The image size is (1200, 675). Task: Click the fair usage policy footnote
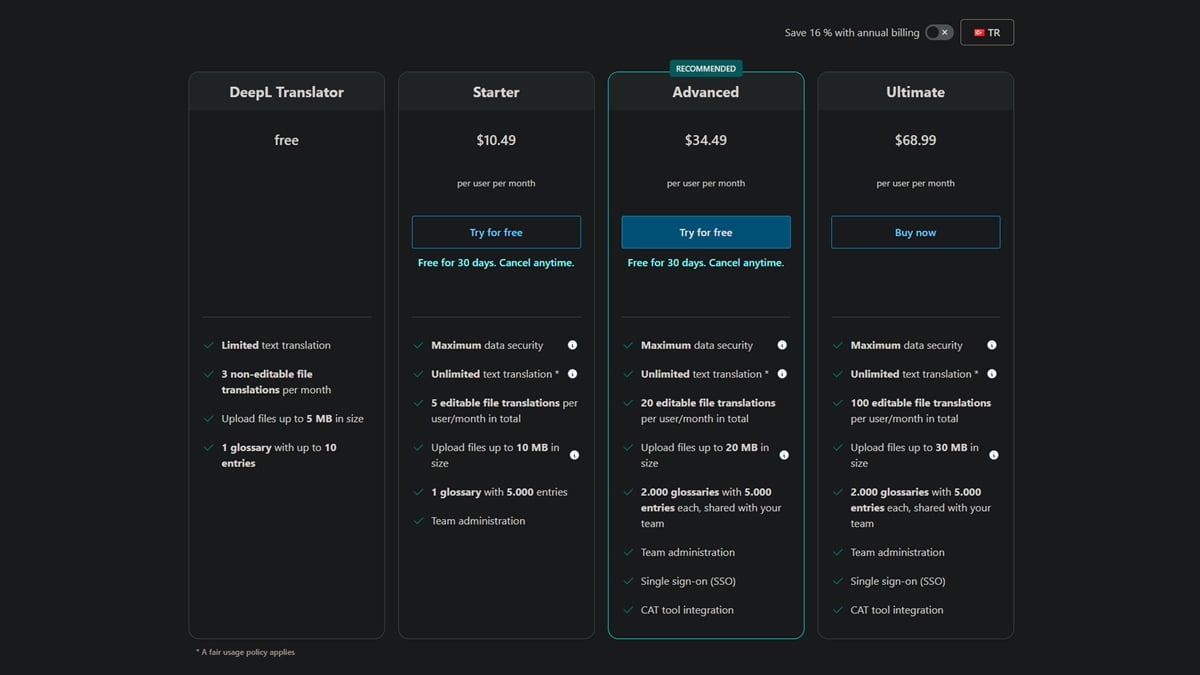point(245,652)
